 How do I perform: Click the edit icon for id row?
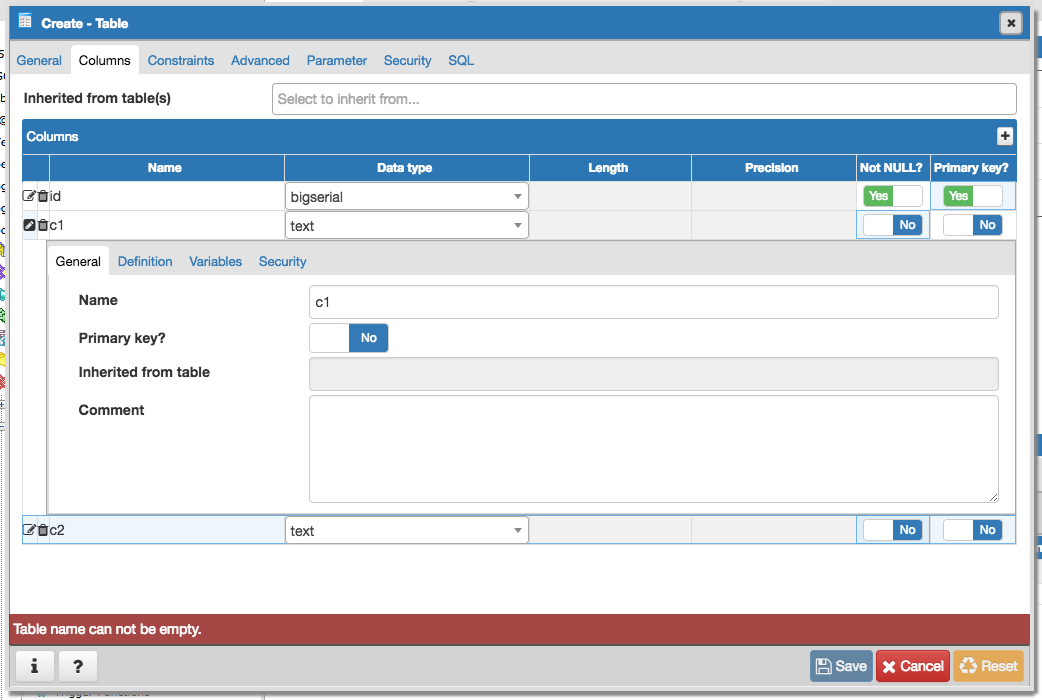point(29,196)
